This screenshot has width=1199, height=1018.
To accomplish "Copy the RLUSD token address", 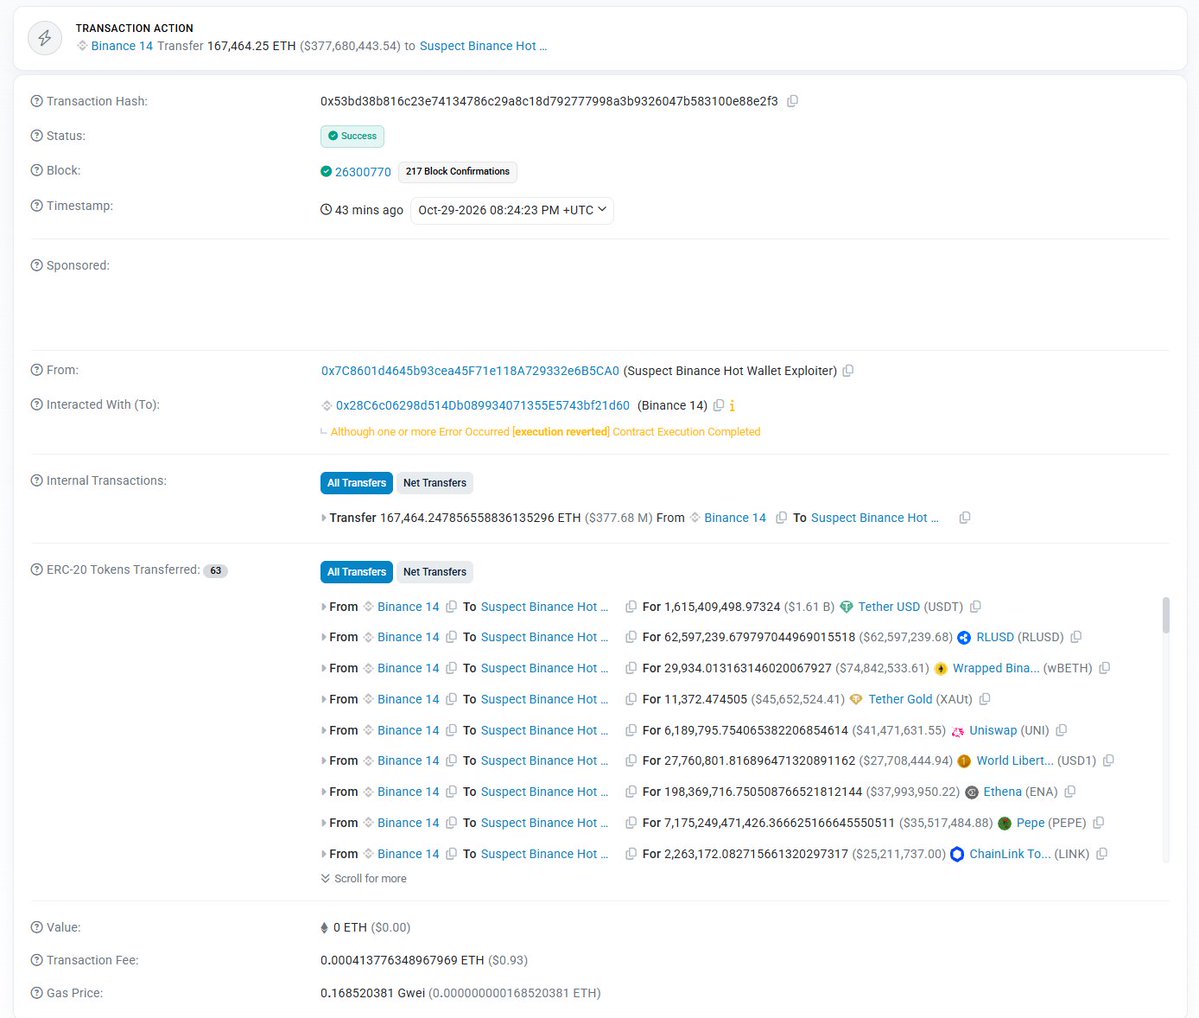I will 1076,637.
